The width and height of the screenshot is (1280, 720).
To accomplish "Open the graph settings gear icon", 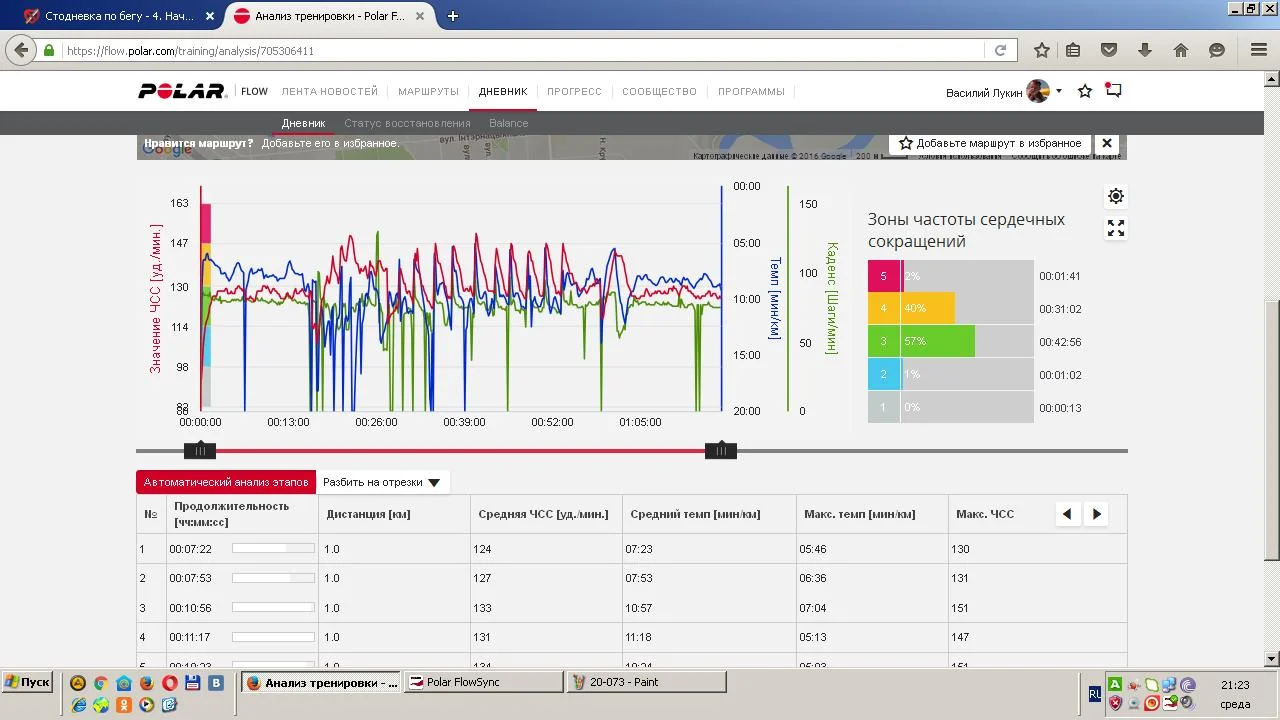I will [x=1116, y=196].
